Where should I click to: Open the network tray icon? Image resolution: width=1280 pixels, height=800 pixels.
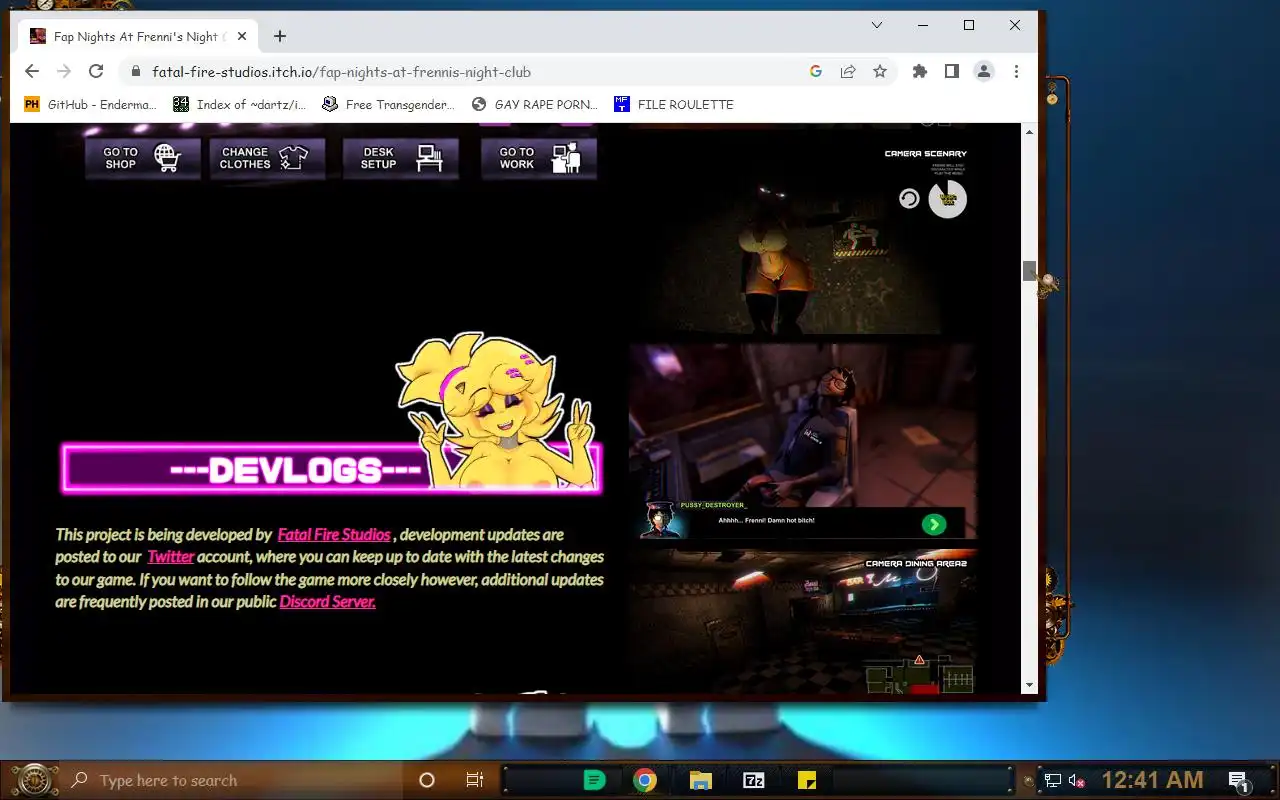1053,781
